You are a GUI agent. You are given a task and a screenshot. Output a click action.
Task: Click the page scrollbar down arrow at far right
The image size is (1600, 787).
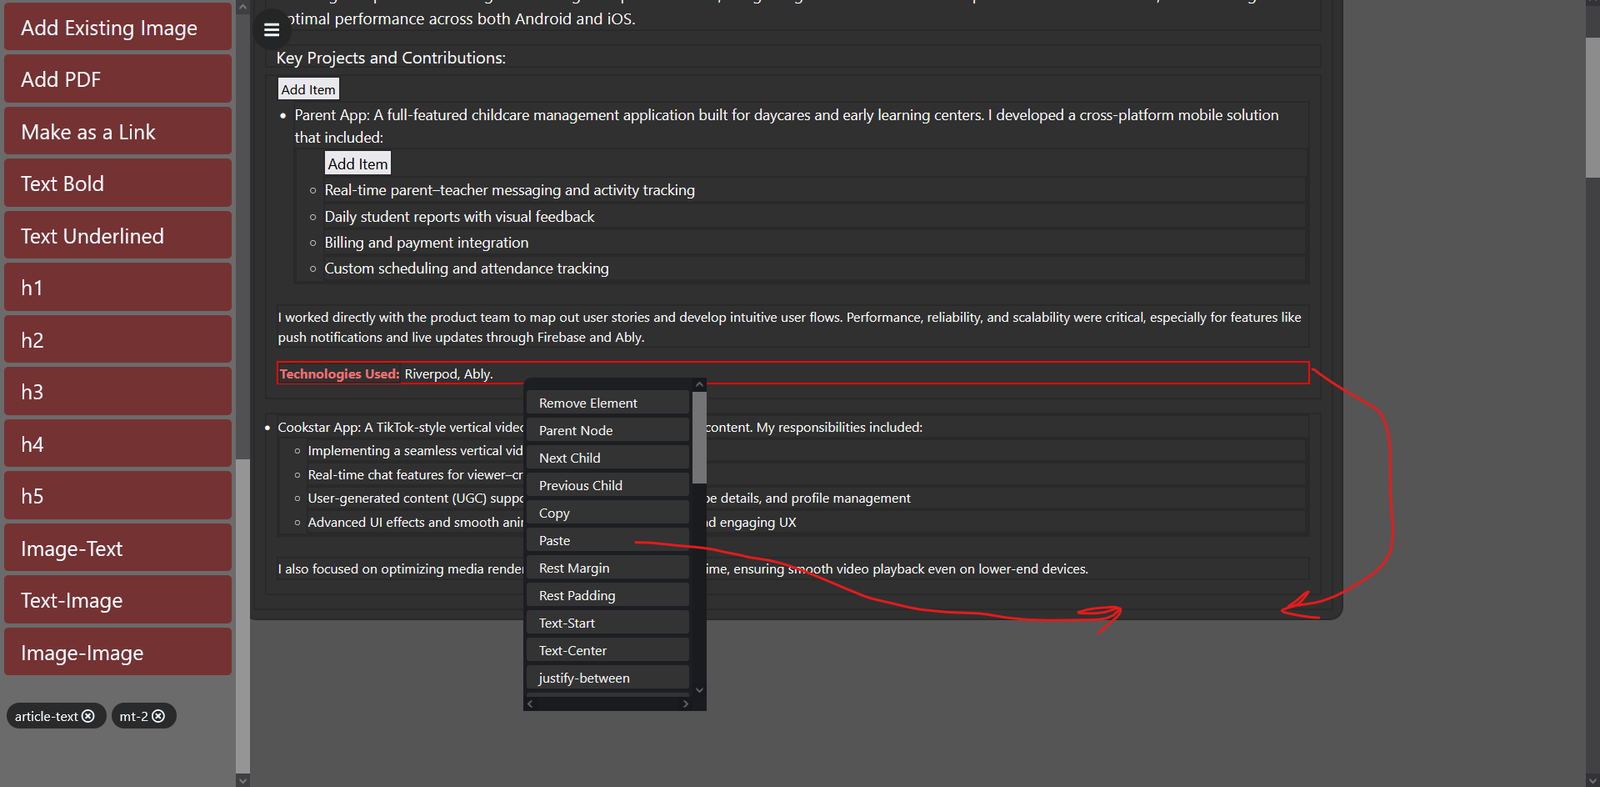coord(1592,780)
